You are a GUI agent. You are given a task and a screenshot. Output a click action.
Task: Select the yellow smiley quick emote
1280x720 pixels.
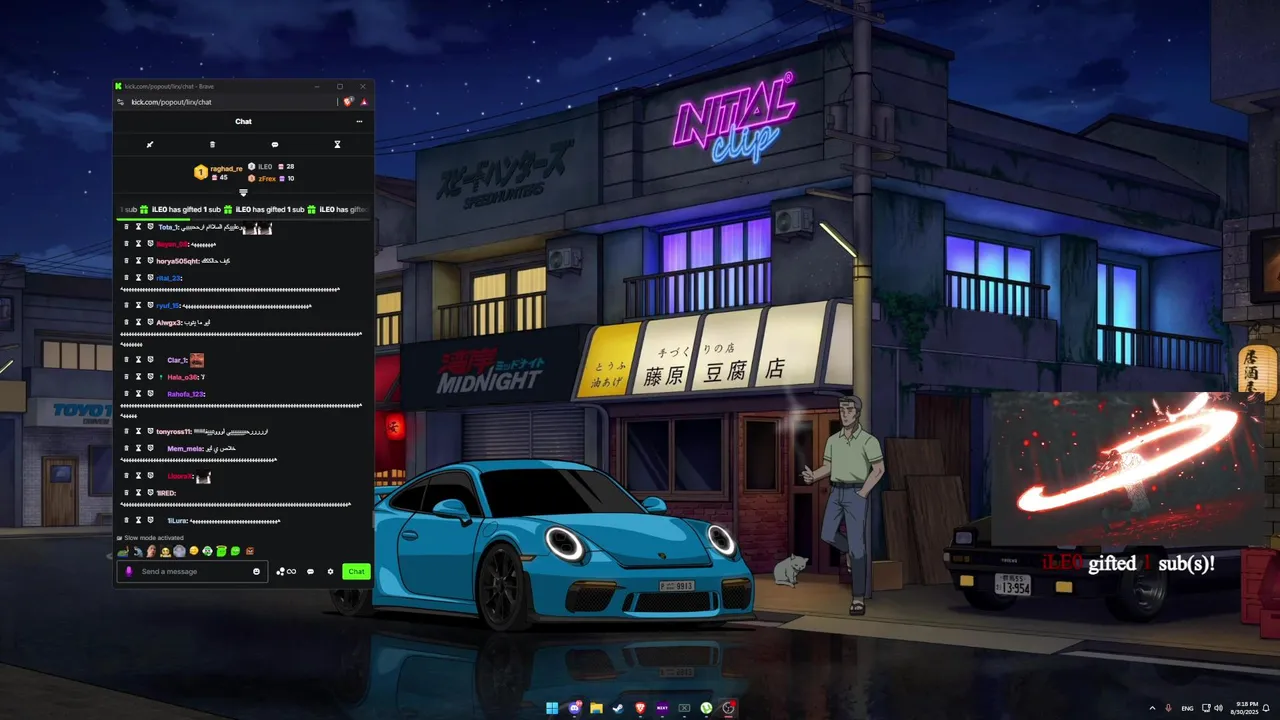click(x=194, y=551)
